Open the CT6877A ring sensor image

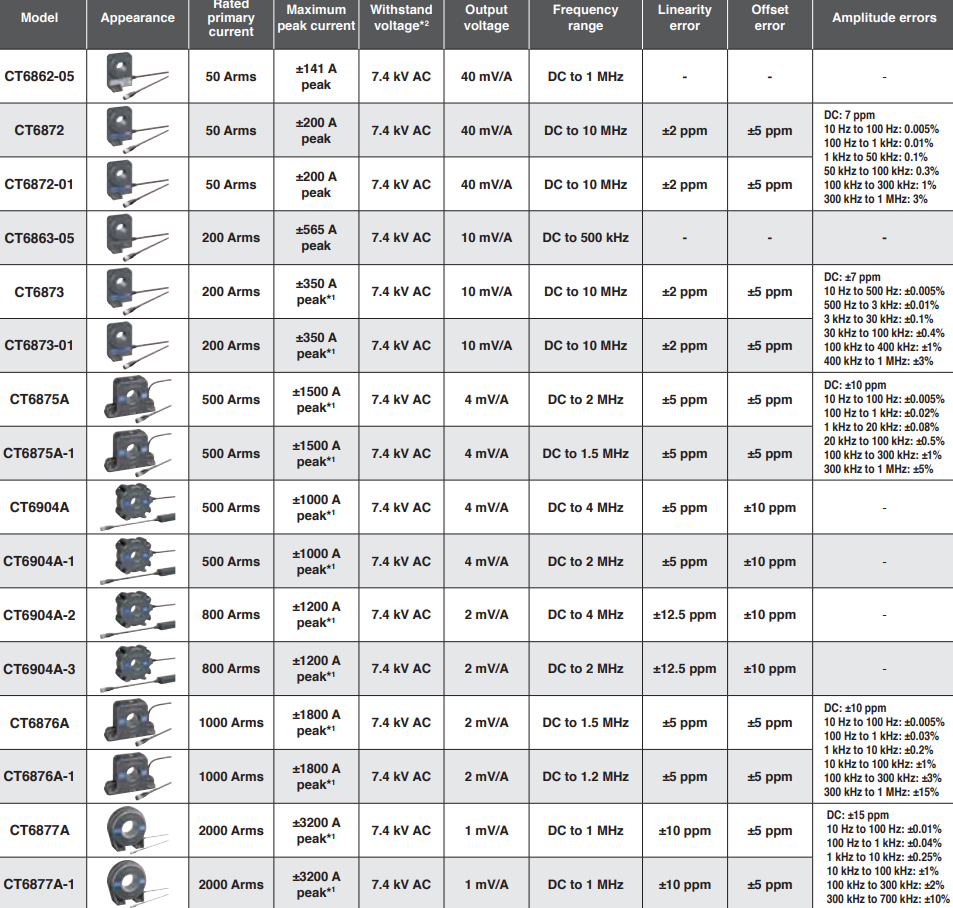pyautogui.click(x=137, y=830)
